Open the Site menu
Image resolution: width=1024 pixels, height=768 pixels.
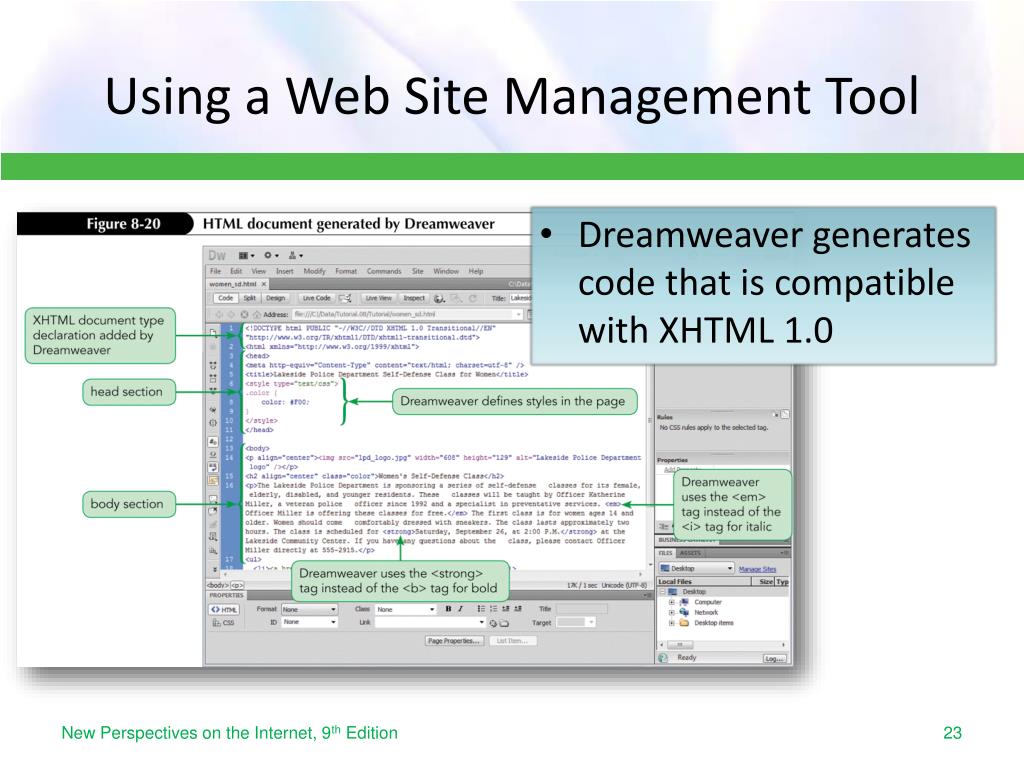[418, 271]
